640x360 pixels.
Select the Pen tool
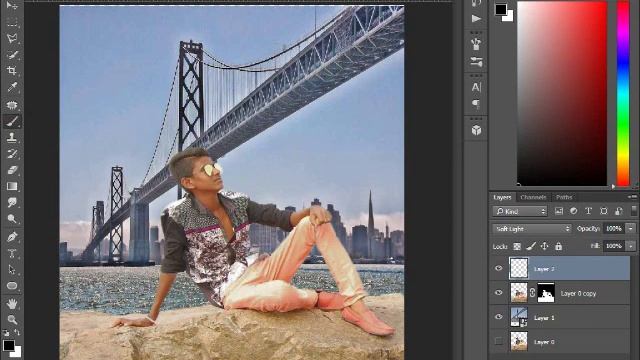[x=12, y=237]
